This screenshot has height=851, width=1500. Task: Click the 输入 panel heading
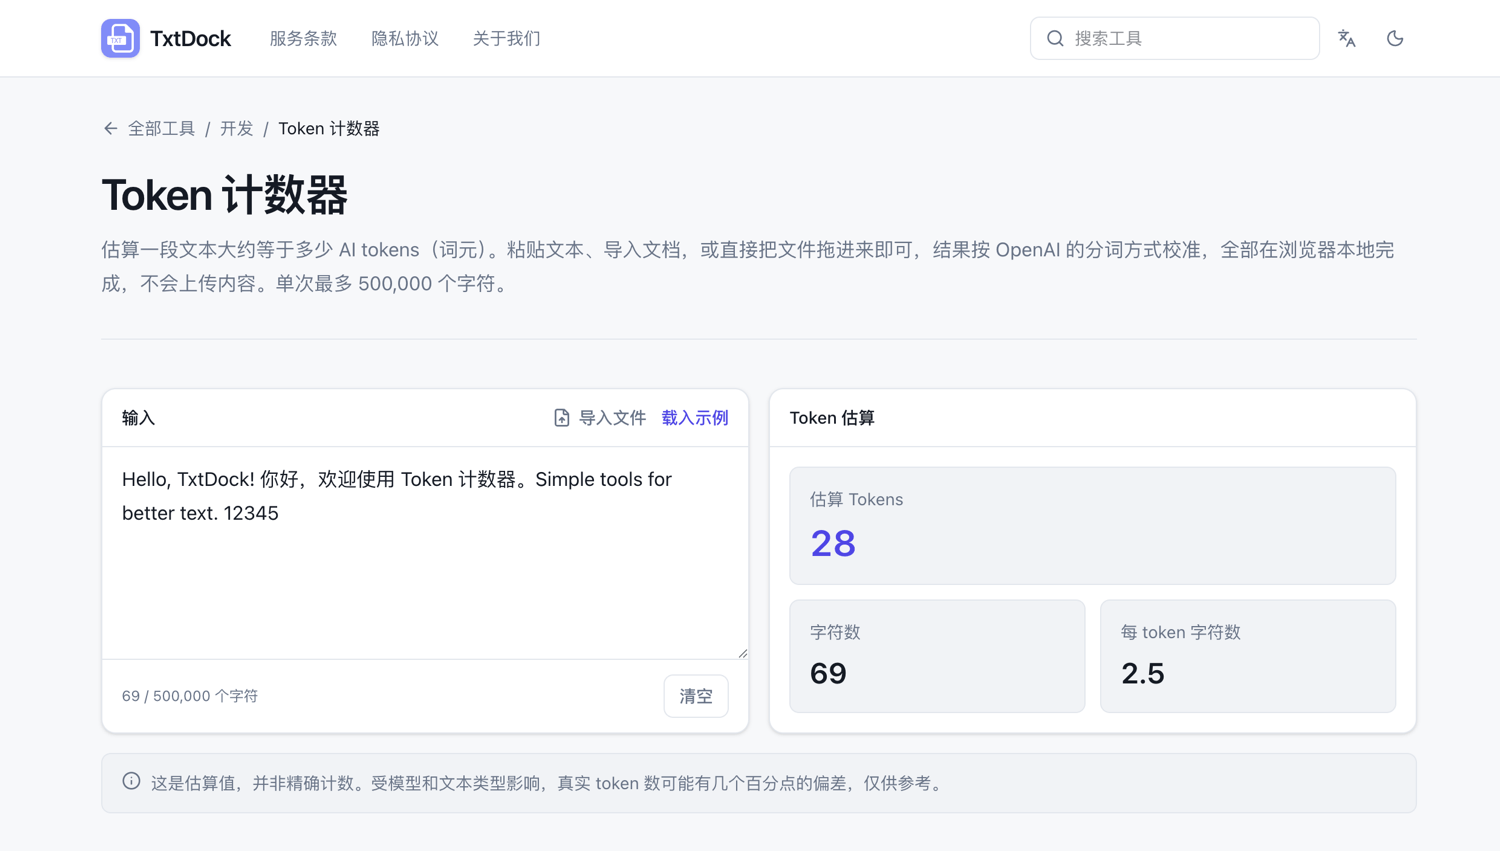139,418
